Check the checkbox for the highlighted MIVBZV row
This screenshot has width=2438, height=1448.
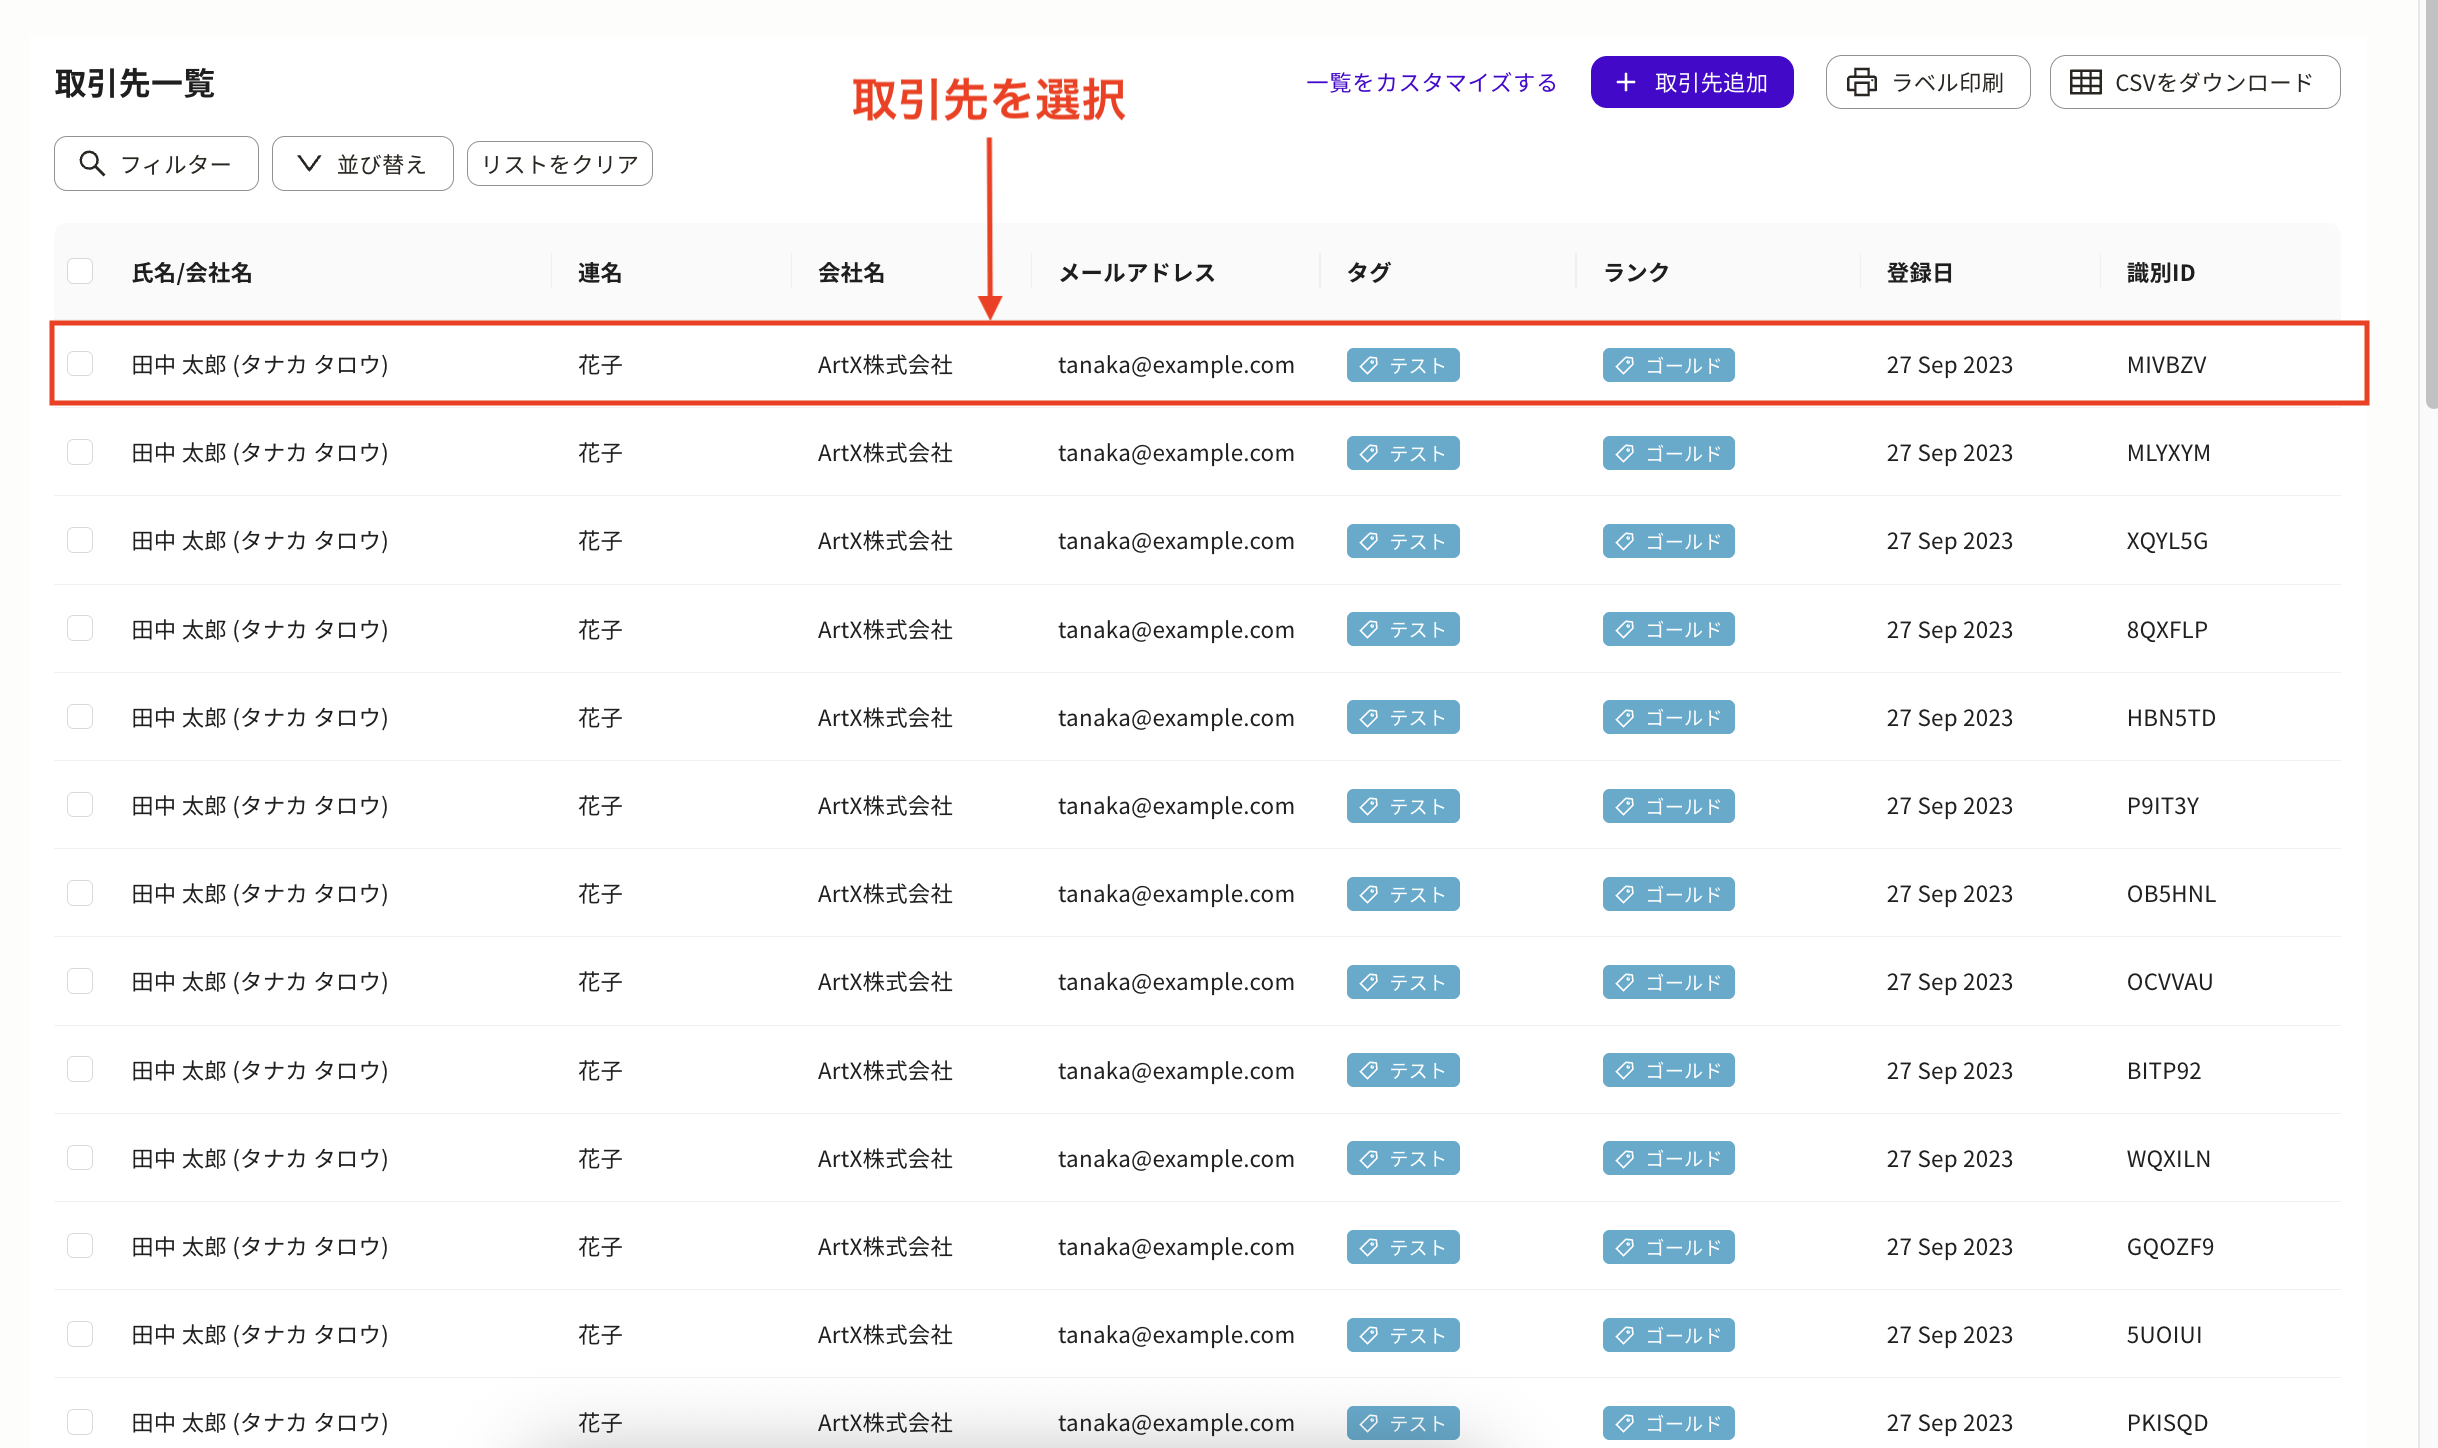pyautogui.click(x=80, y=364)
